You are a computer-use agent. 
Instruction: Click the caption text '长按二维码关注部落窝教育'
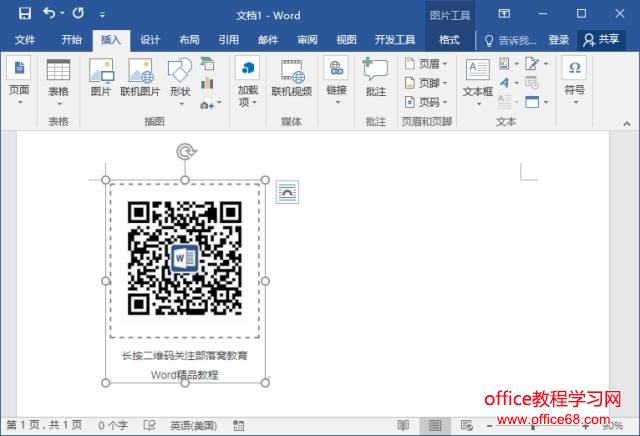(x=184, y=356)
